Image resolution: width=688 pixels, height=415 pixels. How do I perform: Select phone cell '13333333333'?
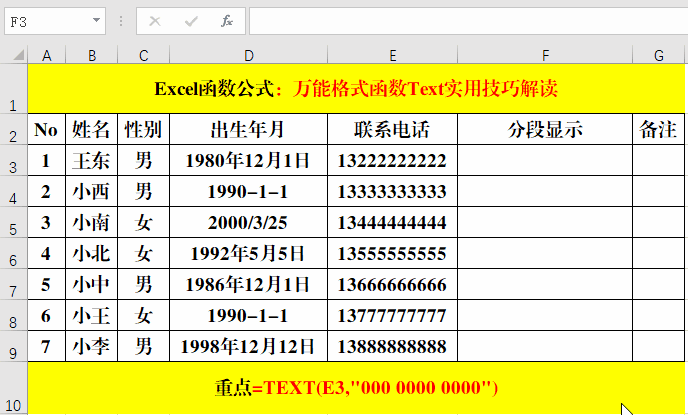392,191
